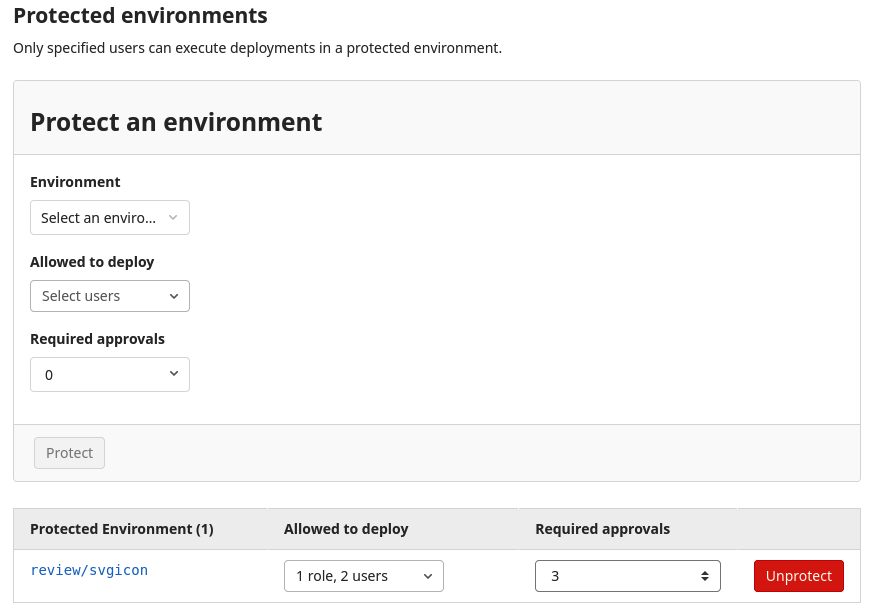874x616 pixels.
Task: Click the Protect button
Action: click(x=69, y=452)
